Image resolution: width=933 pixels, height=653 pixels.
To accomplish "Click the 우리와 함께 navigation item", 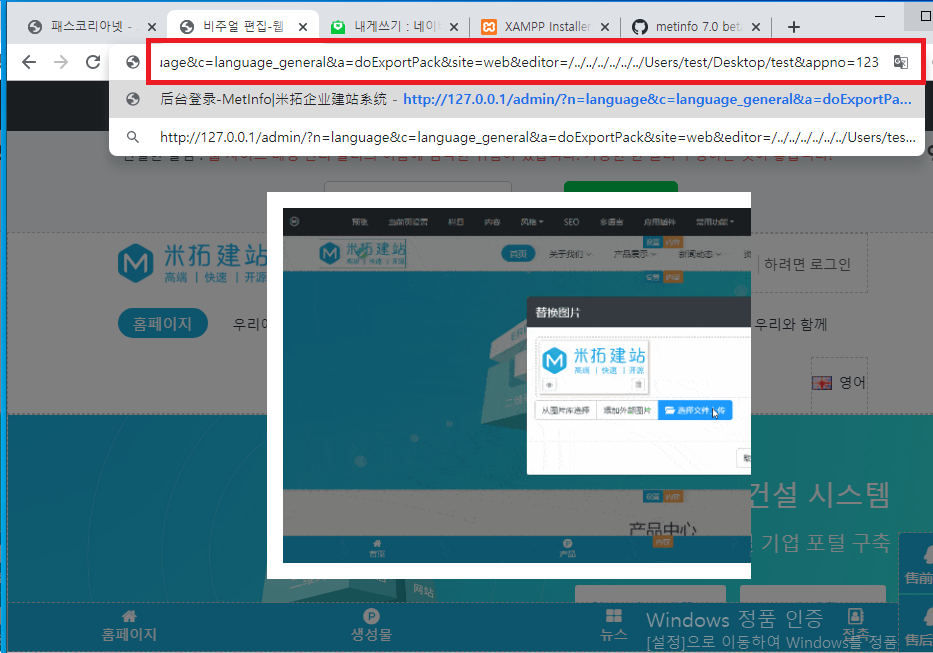I will 790,324.
